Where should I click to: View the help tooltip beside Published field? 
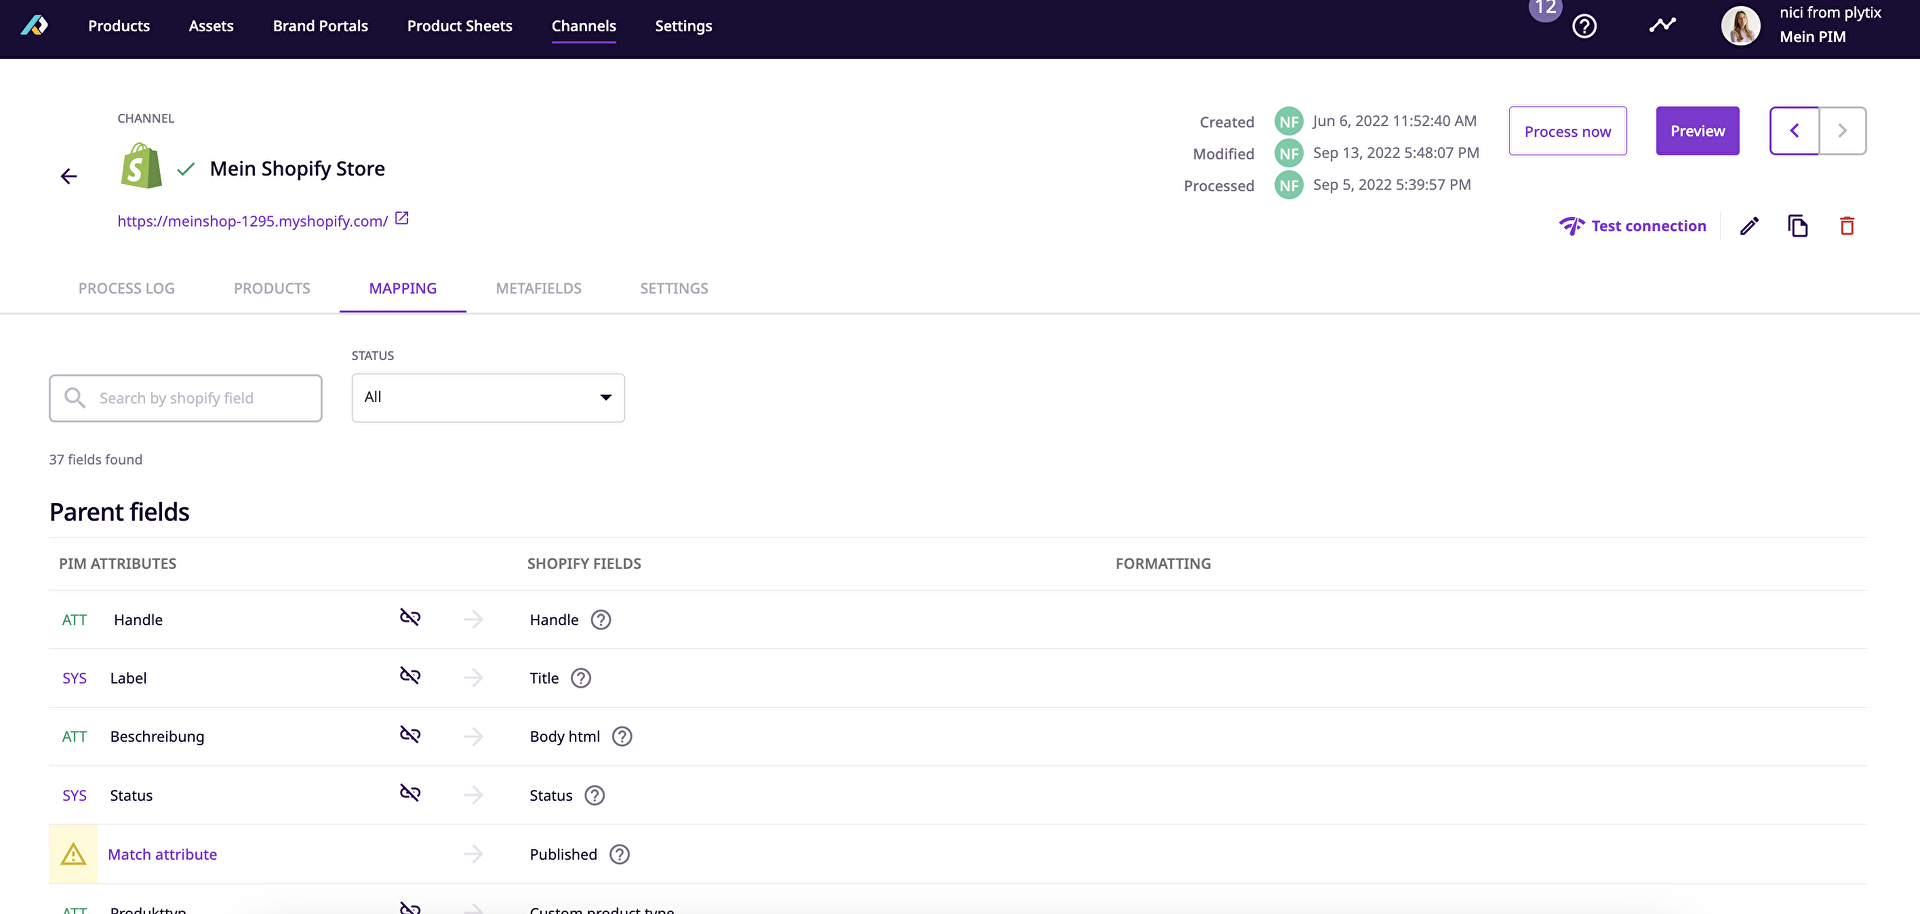pyautogui.click(x=619, y=855)
